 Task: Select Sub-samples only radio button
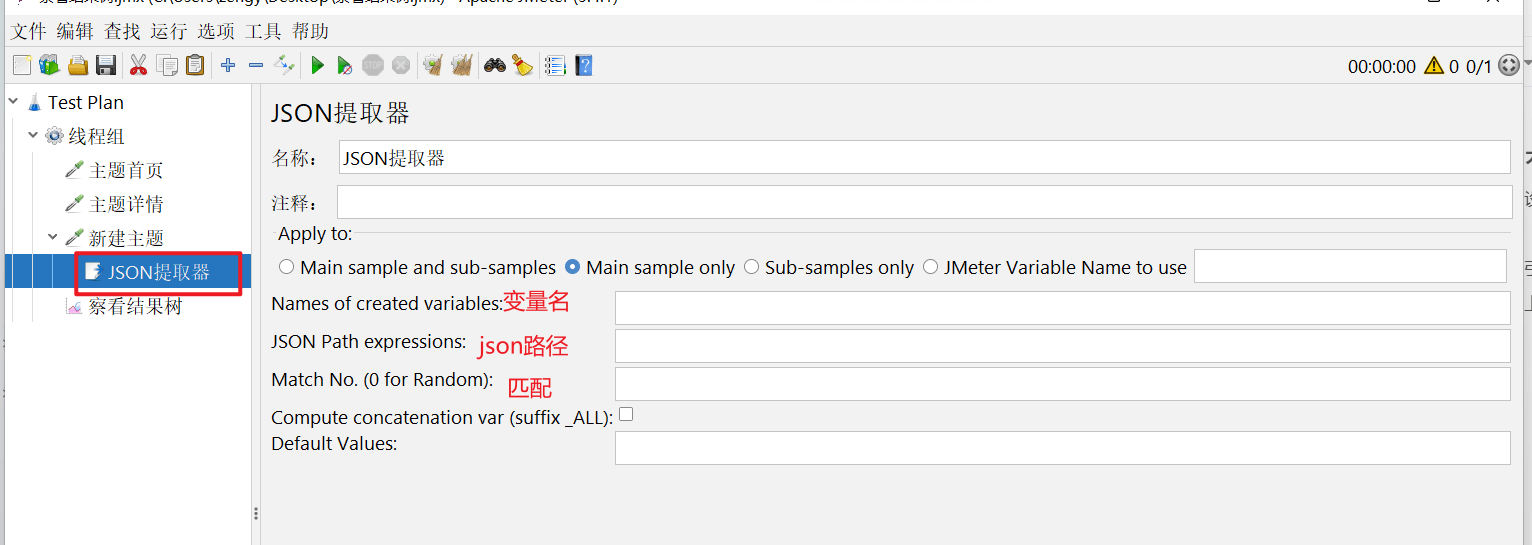coord(752,267)
